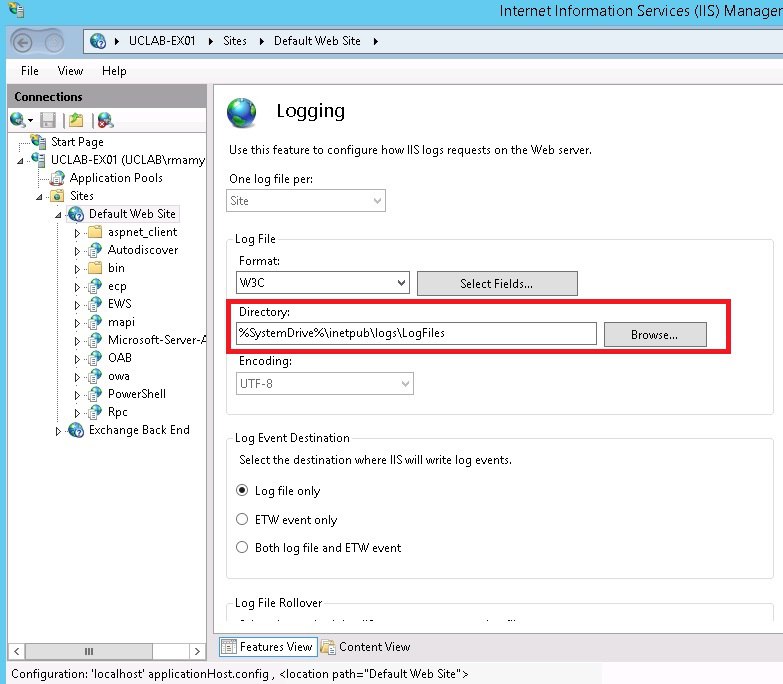Expand the PowerShell tree node
This screenshot has width=783, height=684.
(x=77, y=395)
